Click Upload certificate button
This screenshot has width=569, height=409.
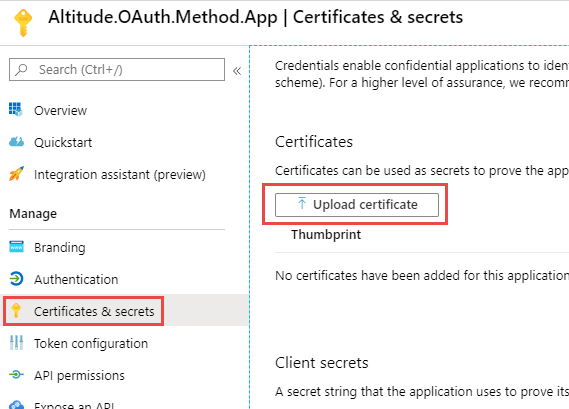[x=357, y=205]
